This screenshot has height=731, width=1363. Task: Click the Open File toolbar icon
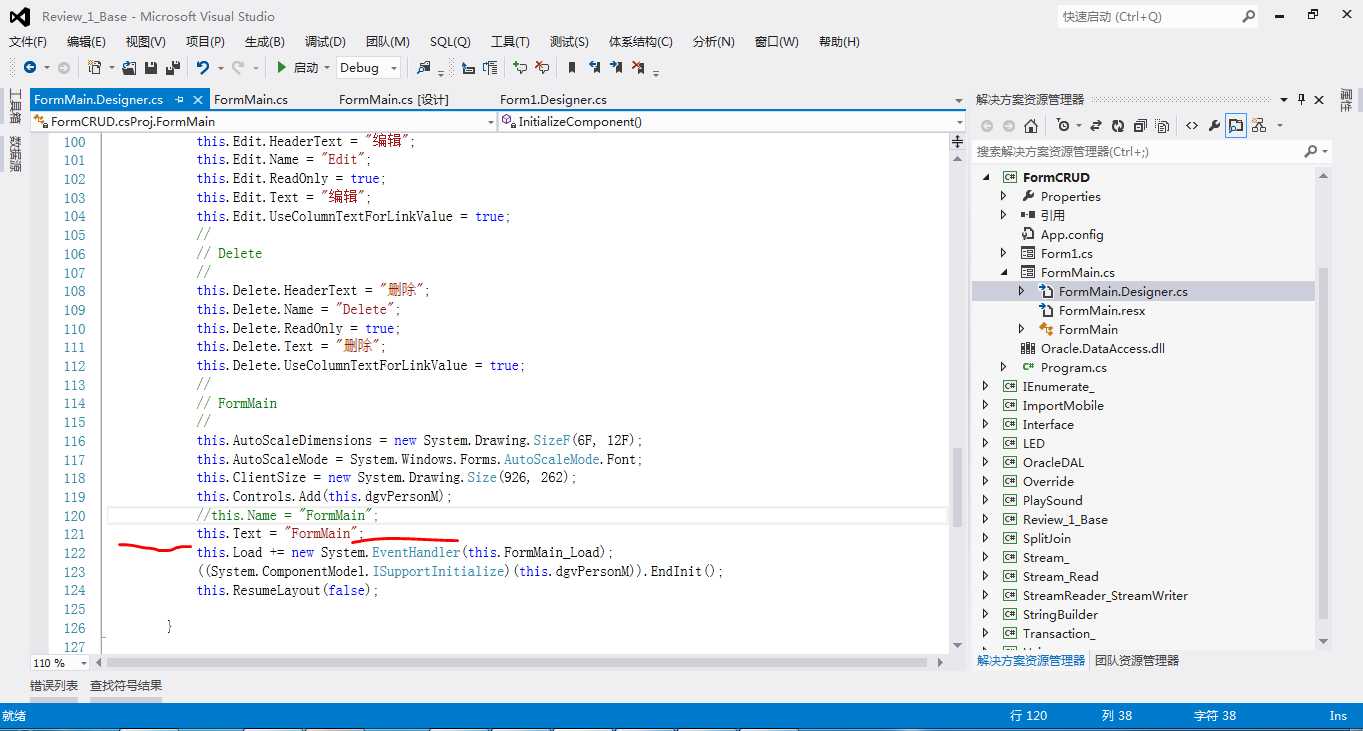tap(130, 67)
